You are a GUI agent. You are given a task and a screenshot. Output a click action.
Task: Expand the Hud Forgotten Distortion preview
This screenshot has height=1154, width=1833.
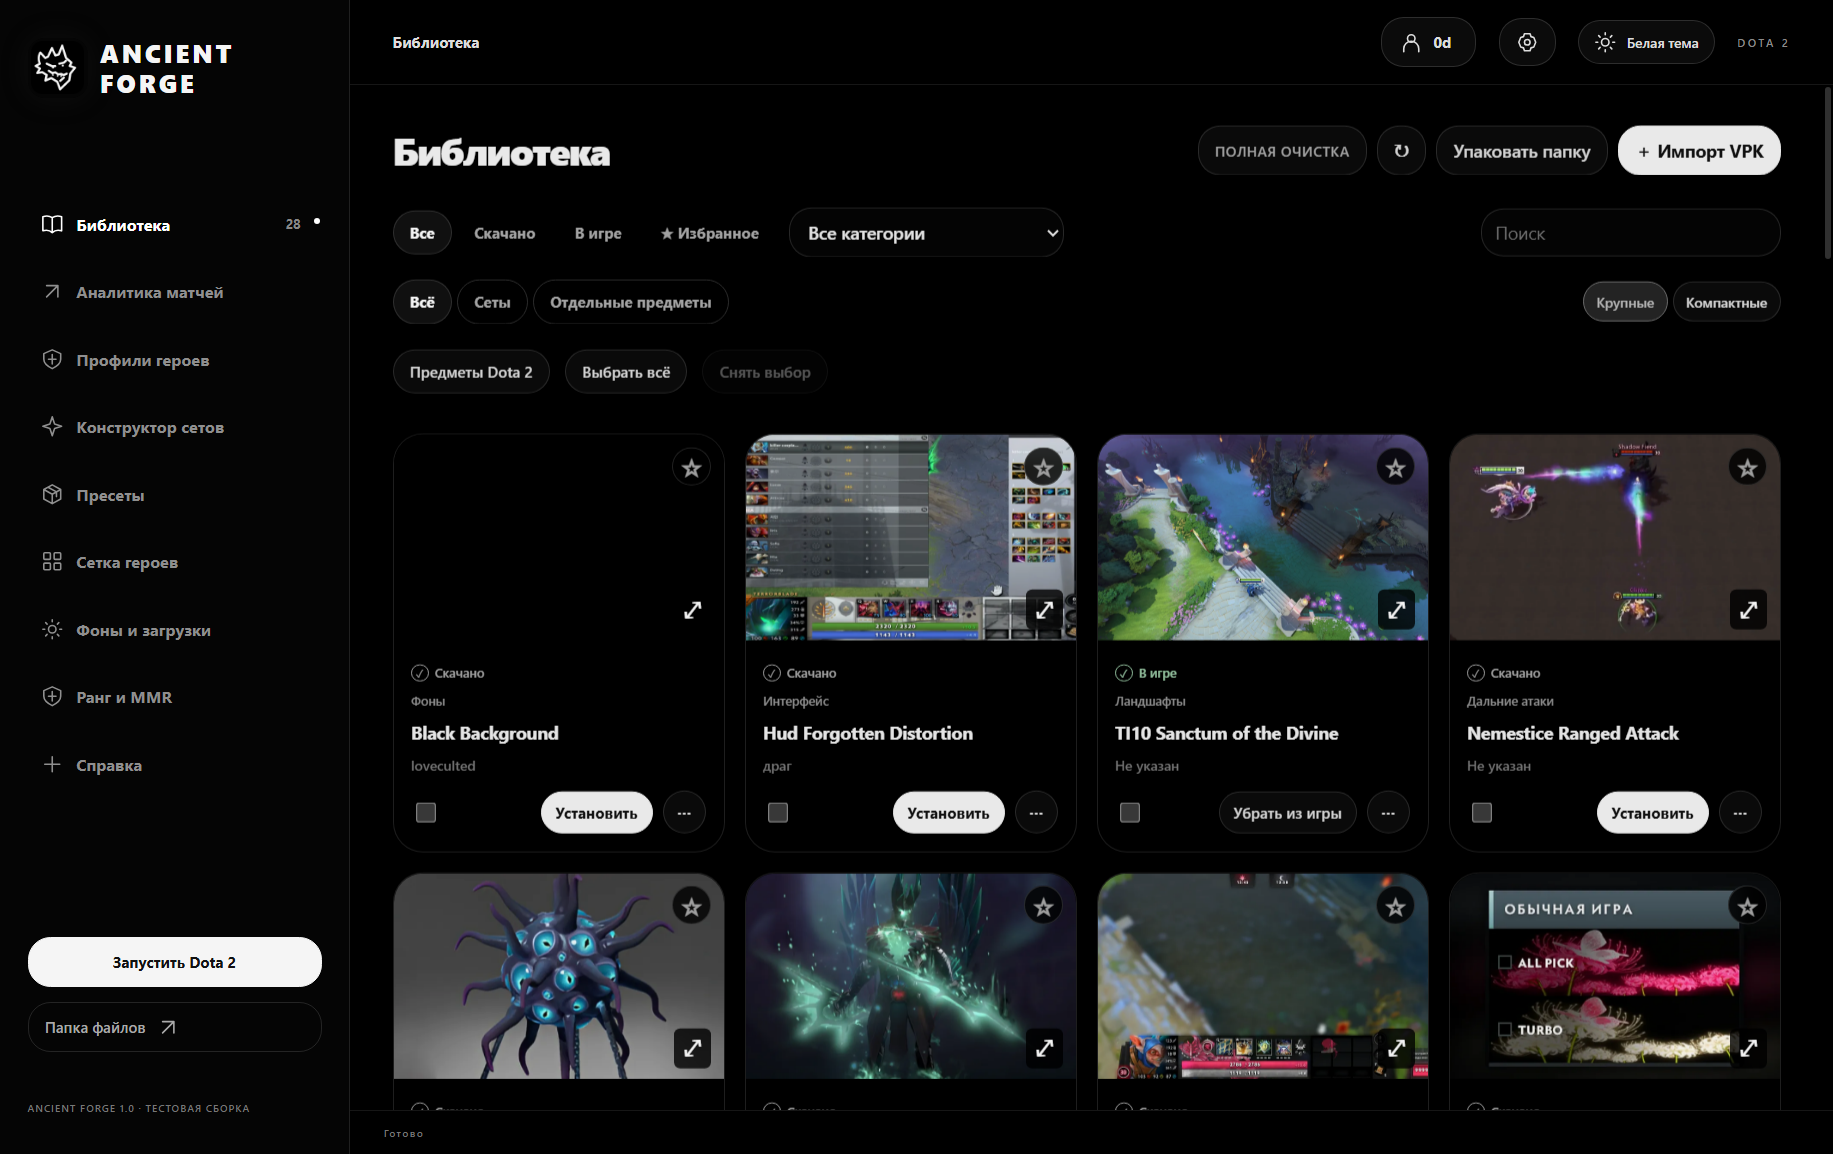tap(1044, 610)
